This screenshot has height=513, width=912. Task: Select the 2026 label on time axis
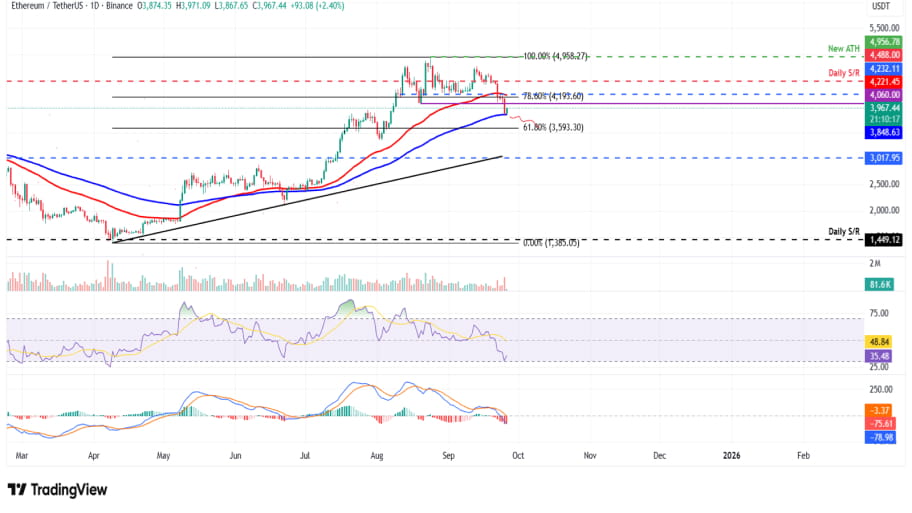pos(731,455)
